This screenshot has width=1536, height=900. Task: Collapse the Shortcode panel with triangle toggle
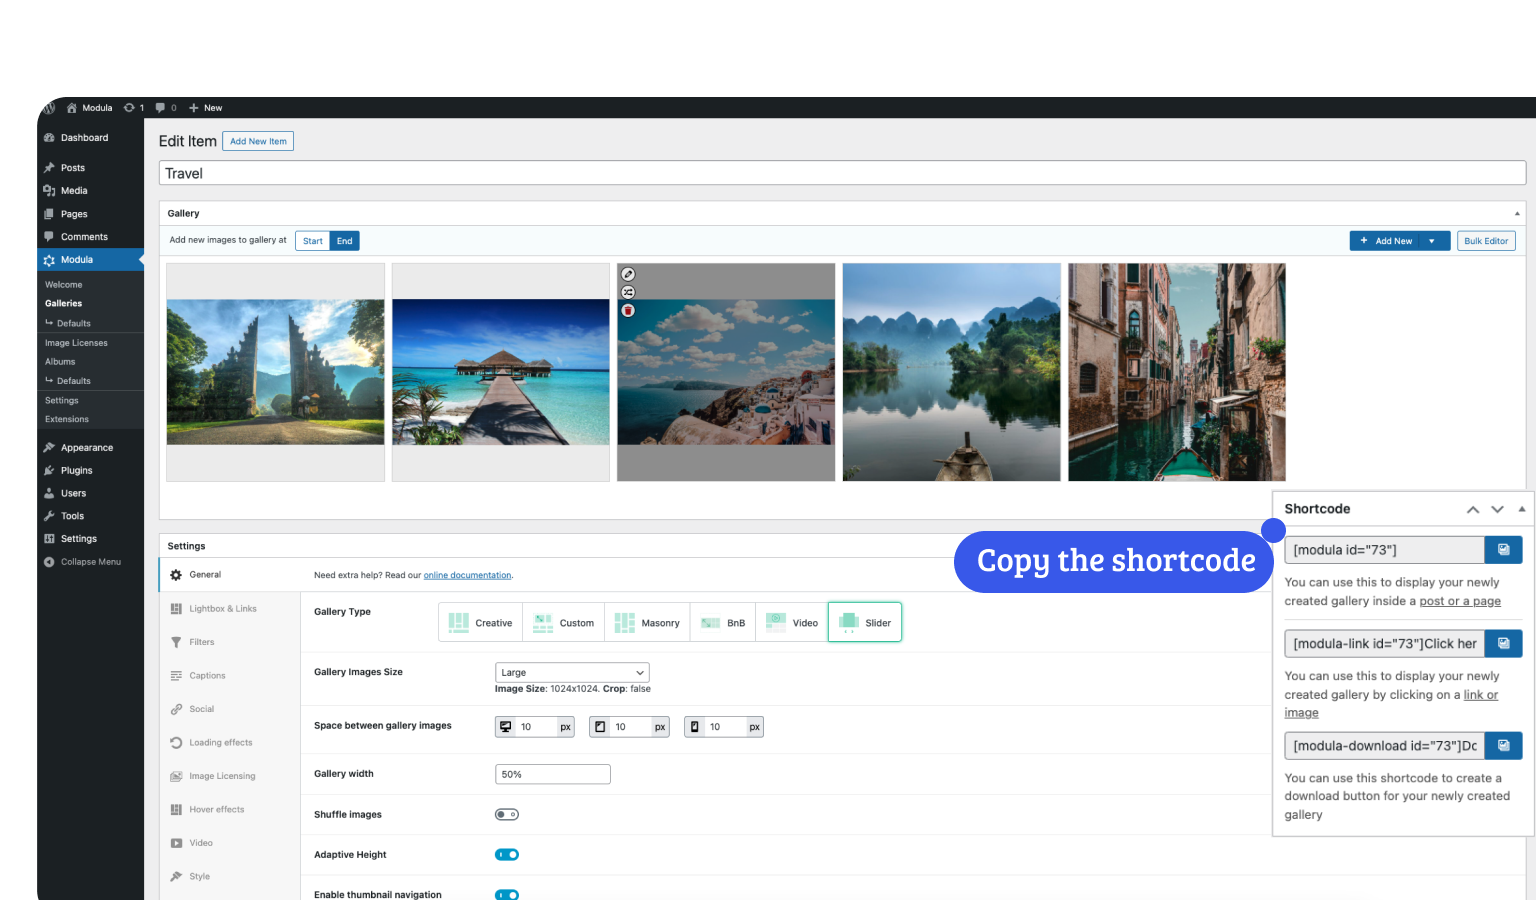(x=1522, y=509)
